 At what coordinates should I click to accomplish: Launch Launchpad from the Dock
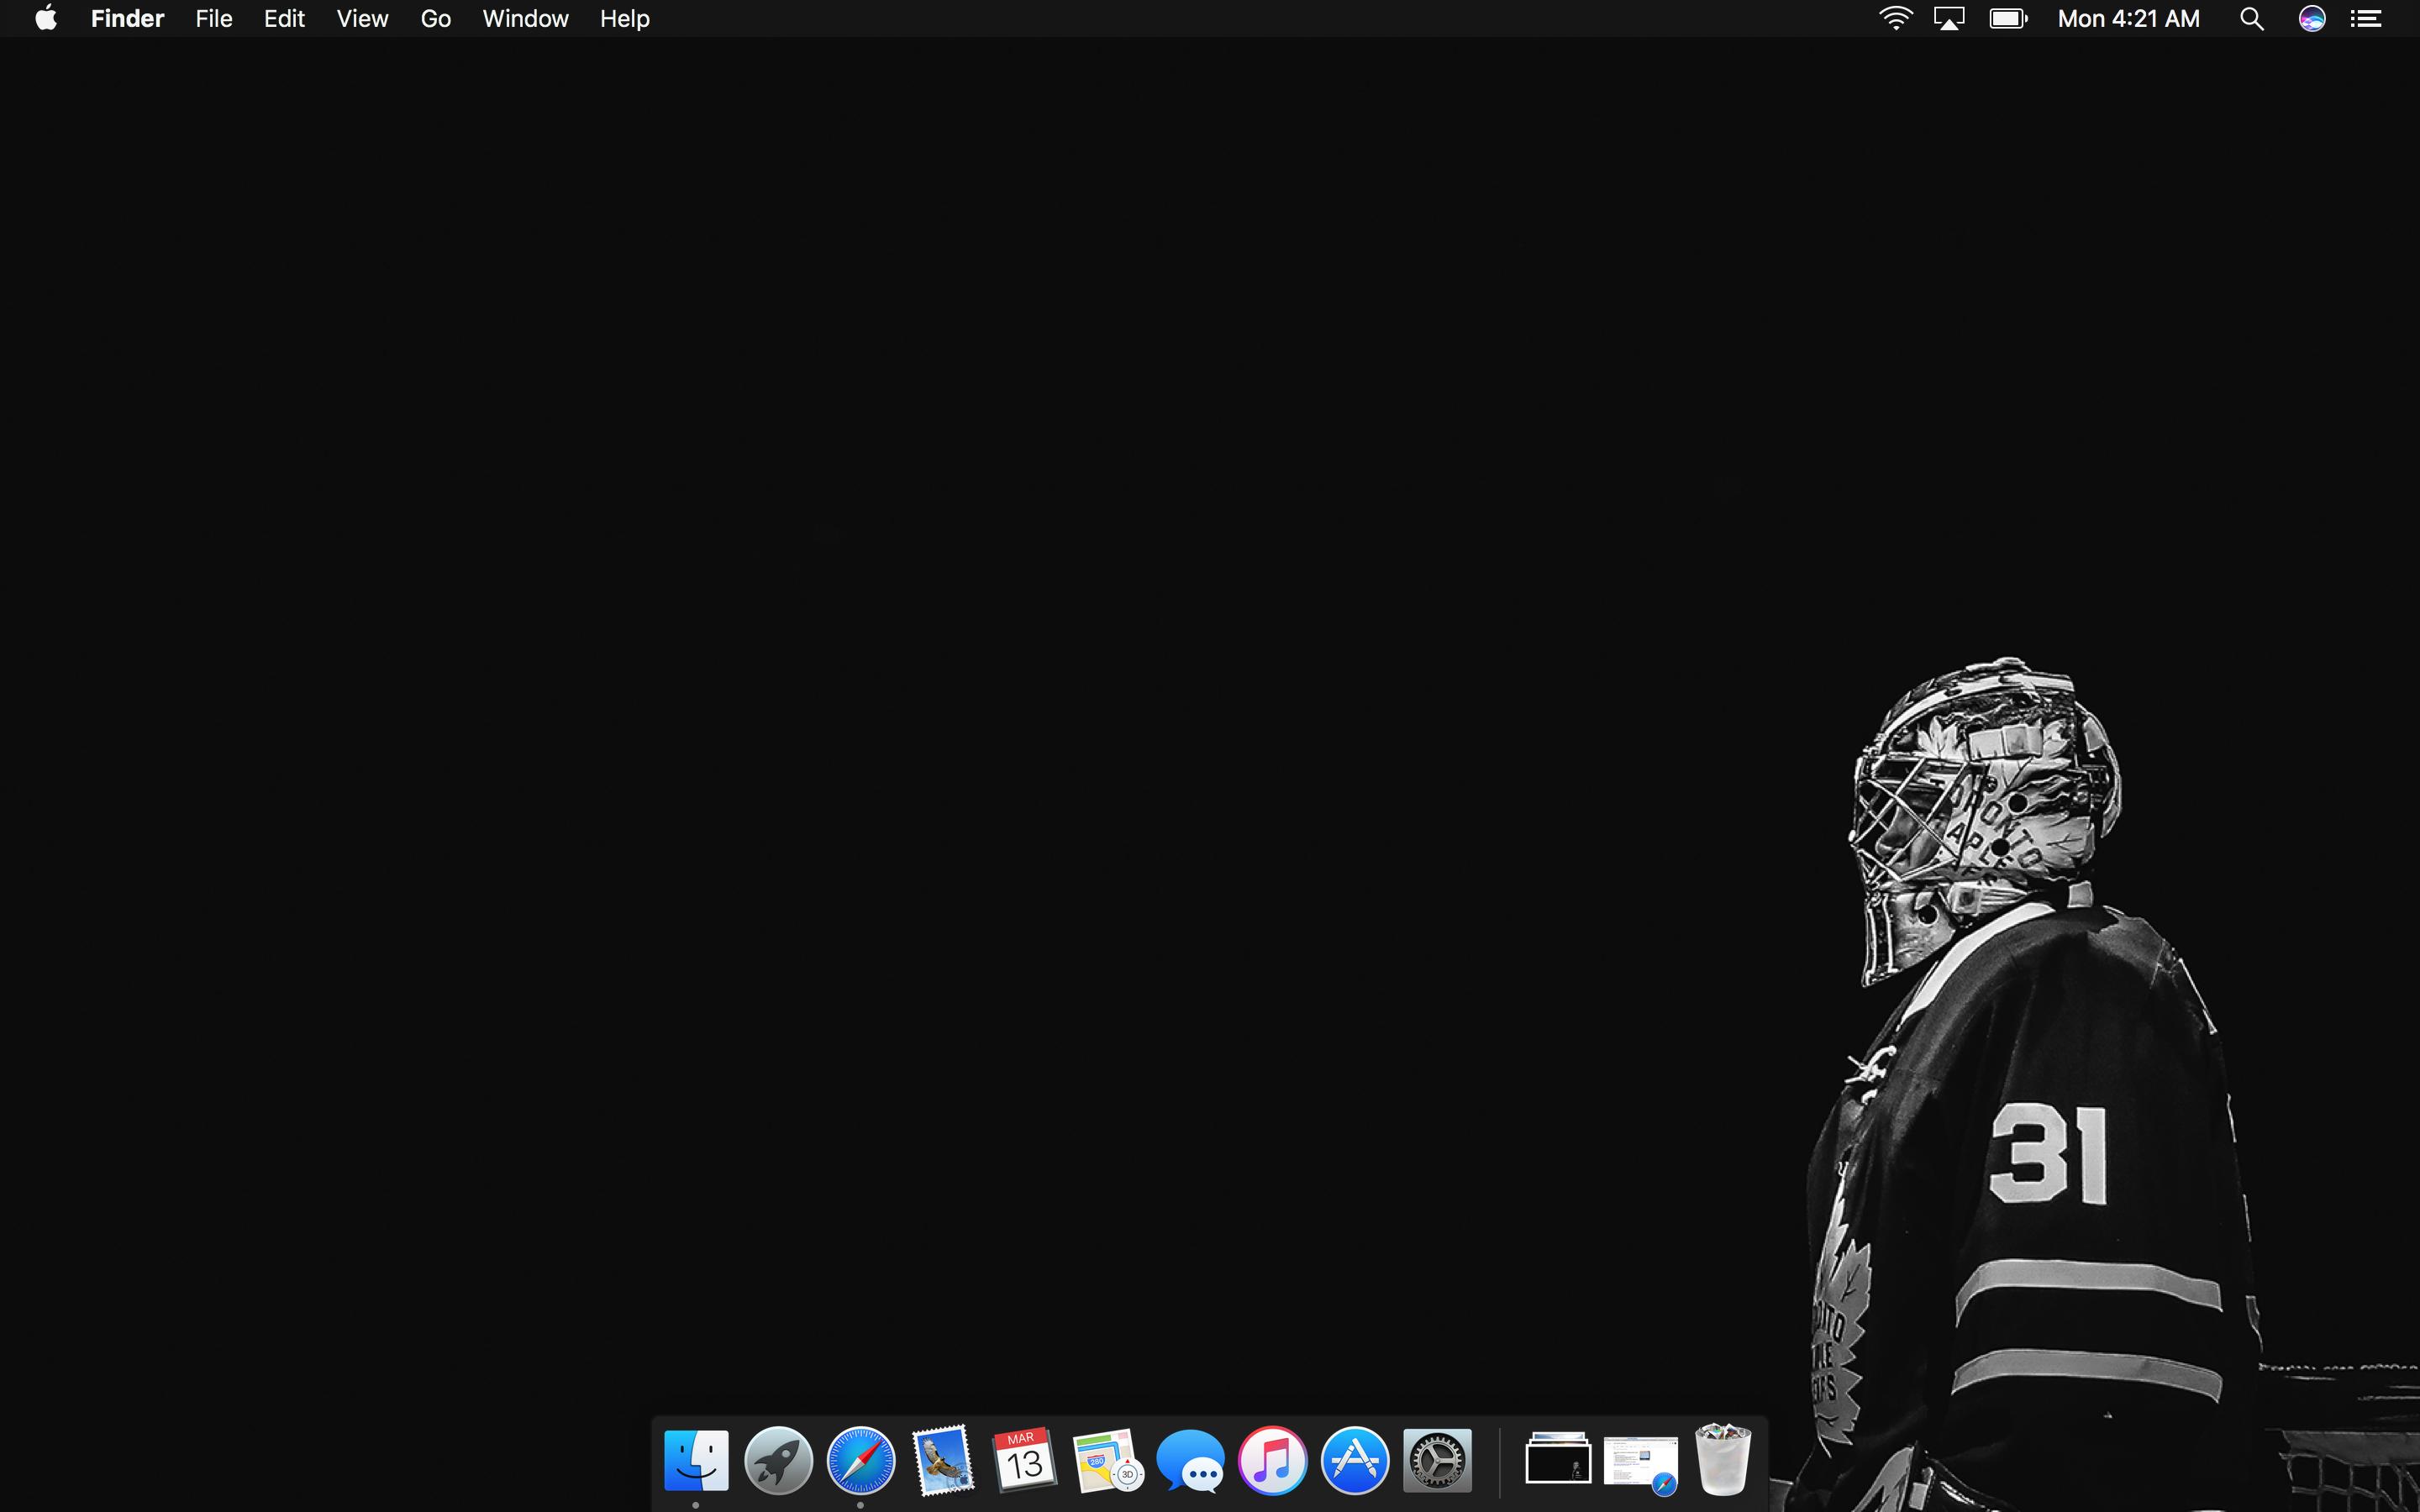(x=778, y=1461)
